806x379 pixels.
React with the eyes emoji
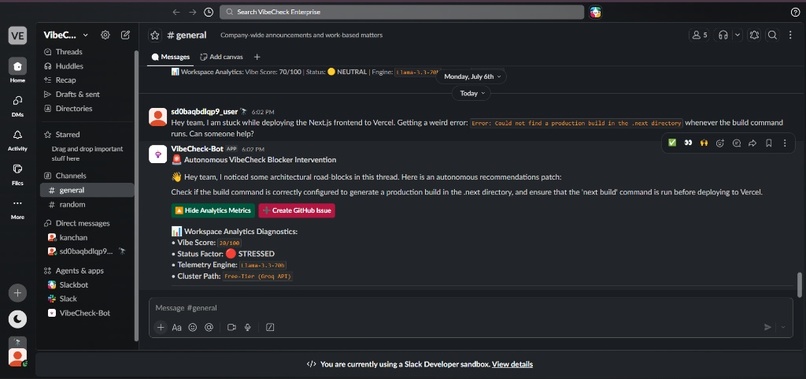pos(688,143)
